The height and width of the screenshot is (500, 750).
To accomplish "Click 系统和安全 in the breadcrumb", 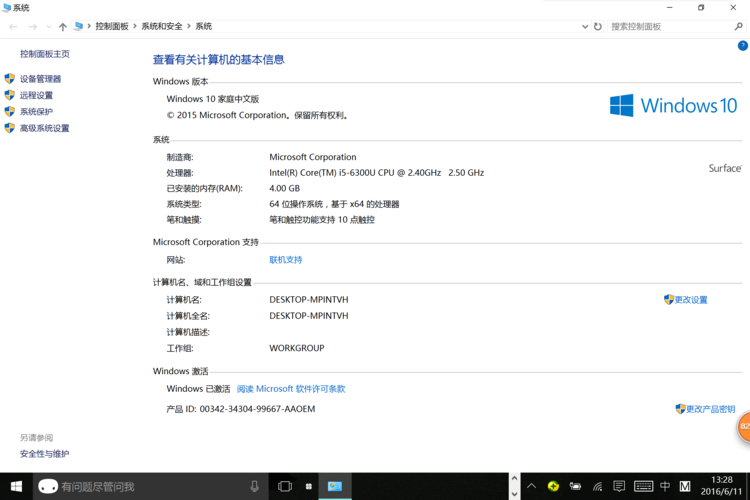I will pyautogui.click(x=162, y=26).
